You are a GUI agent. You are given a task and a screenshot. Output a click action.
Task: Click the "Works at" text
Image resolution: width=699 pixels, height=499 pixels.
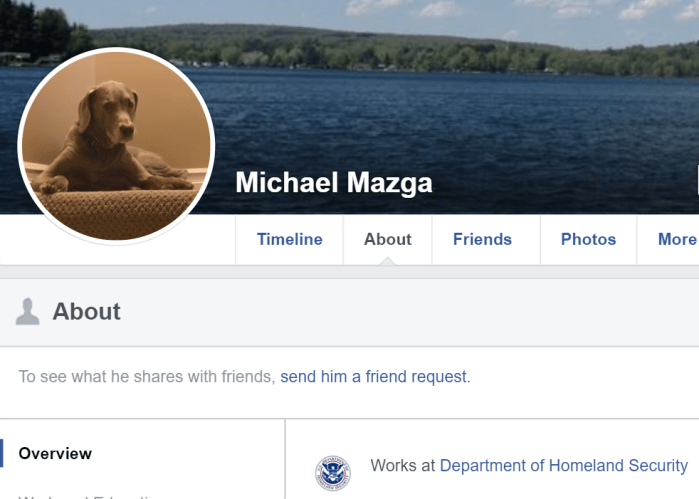tap(403, 465)
